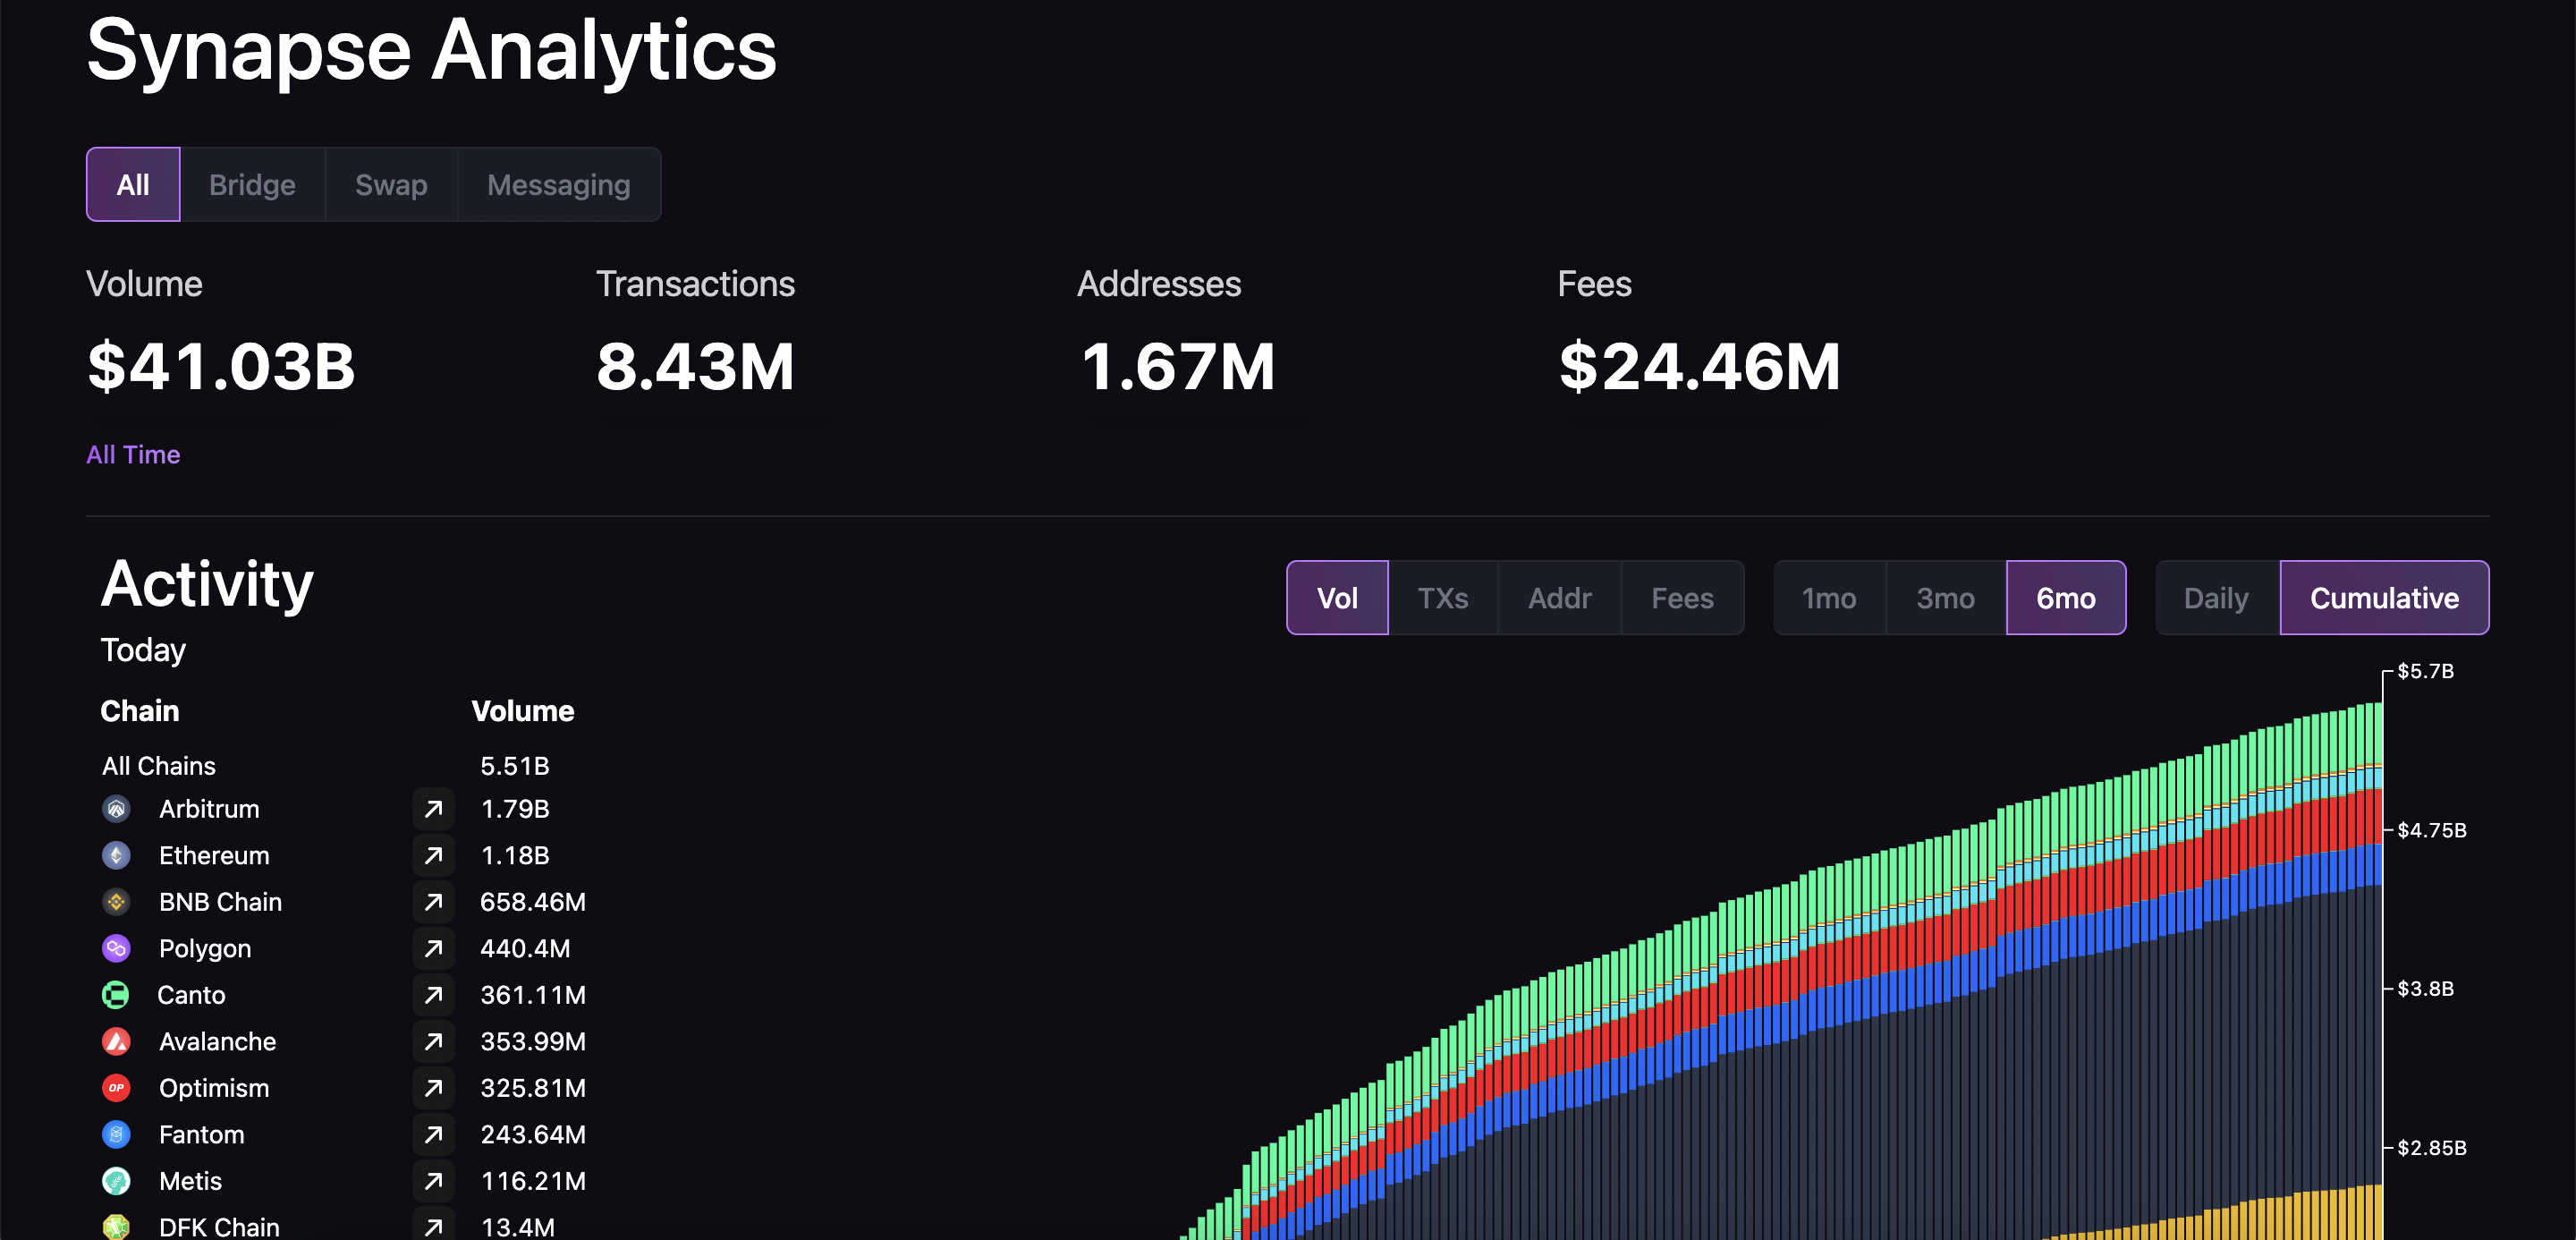Image resolution: width=2576 pixels, height=1240 pixels.
Task: Click the 1.67M addresses figure
Action: click(1177, 365)
